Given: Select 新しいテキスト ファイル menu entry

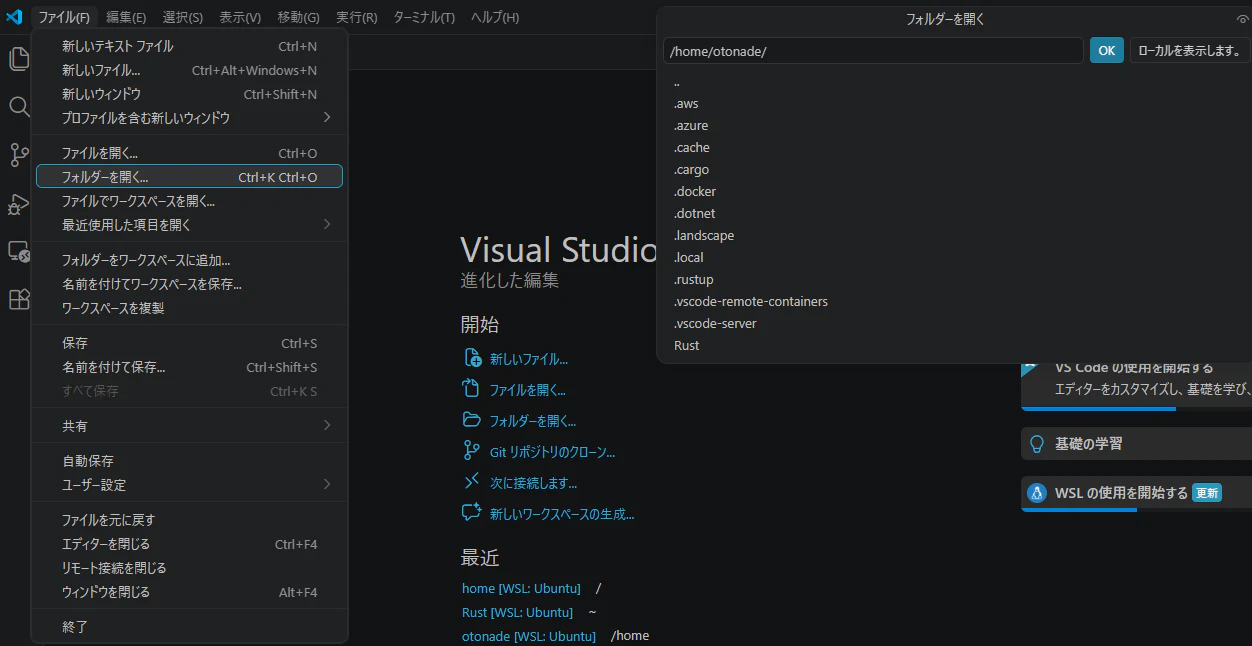Looking at the screenshot, I should pyautogui.click(x=190, y=46).
